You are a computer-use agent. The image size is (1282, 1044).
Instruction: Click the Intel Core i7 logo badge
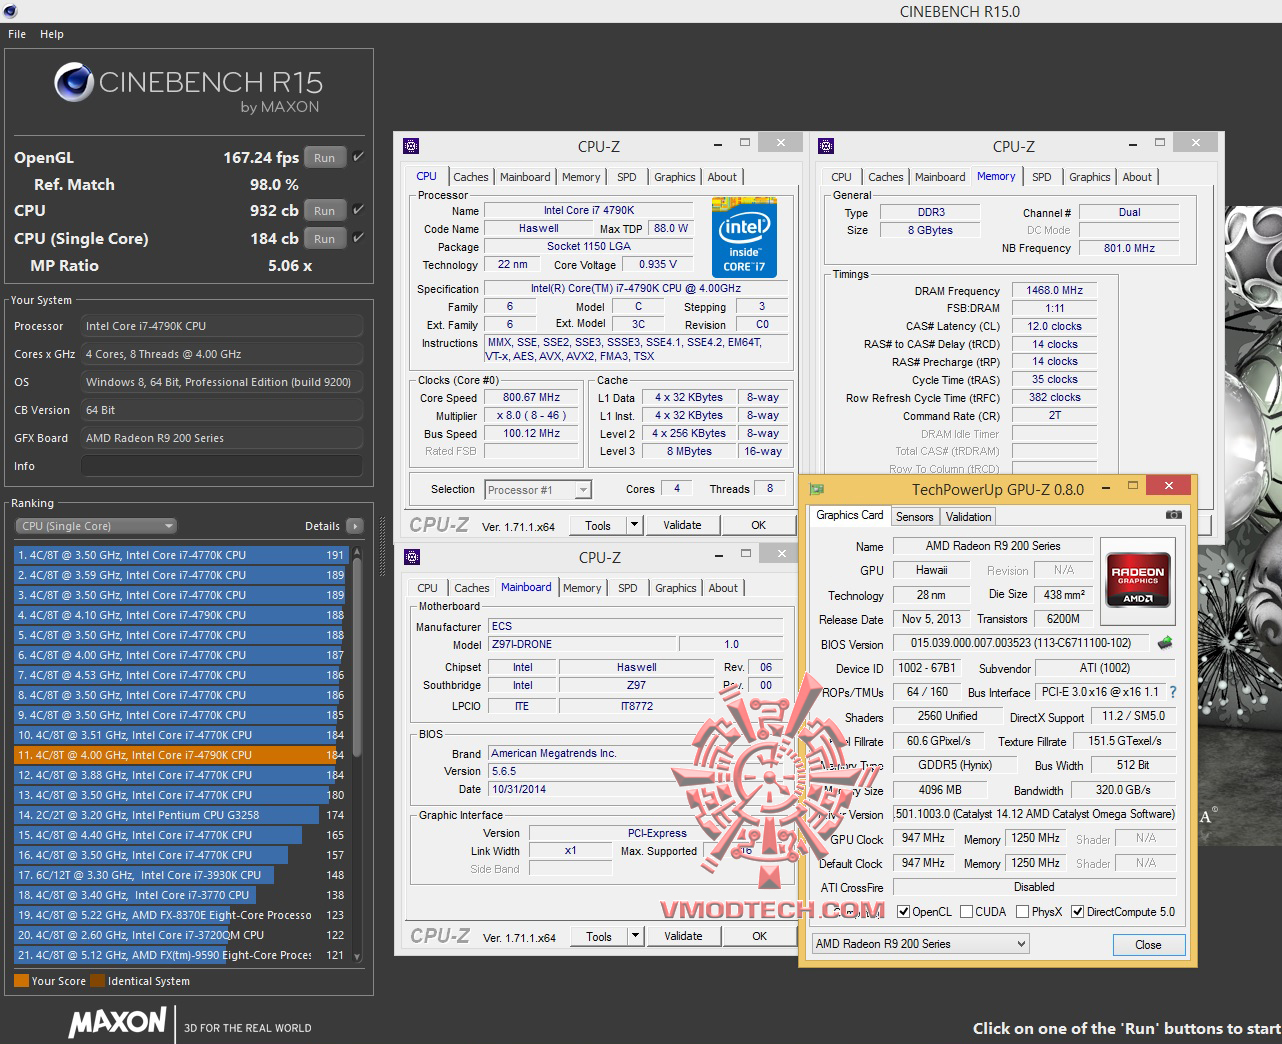point(744,238)
